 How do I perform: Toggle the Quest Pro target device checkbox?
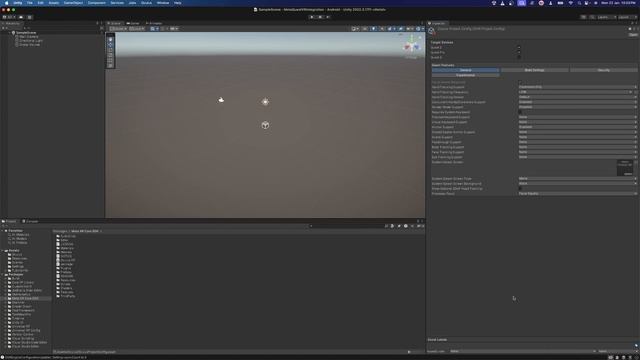[519, 52]
